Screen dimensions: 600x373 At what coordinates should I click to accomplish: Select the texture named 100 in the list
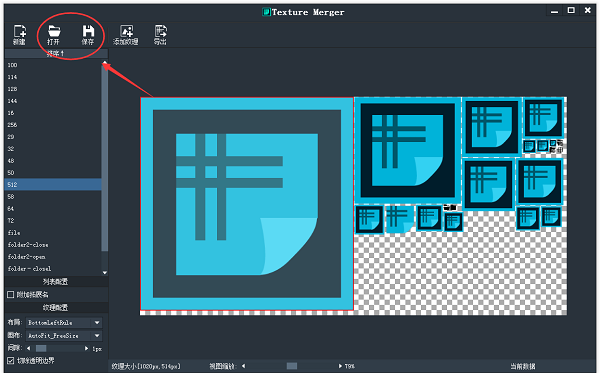click(53, 65)
